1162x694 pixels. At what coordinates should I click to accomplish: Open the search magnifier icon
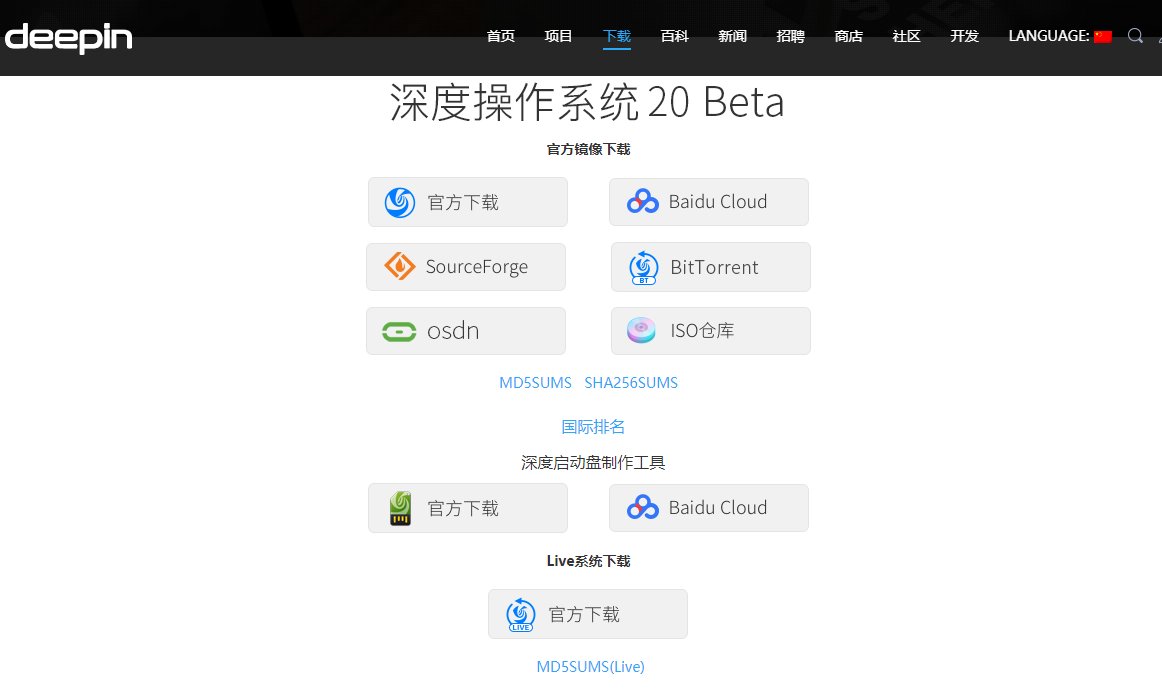pos(1135,36)
